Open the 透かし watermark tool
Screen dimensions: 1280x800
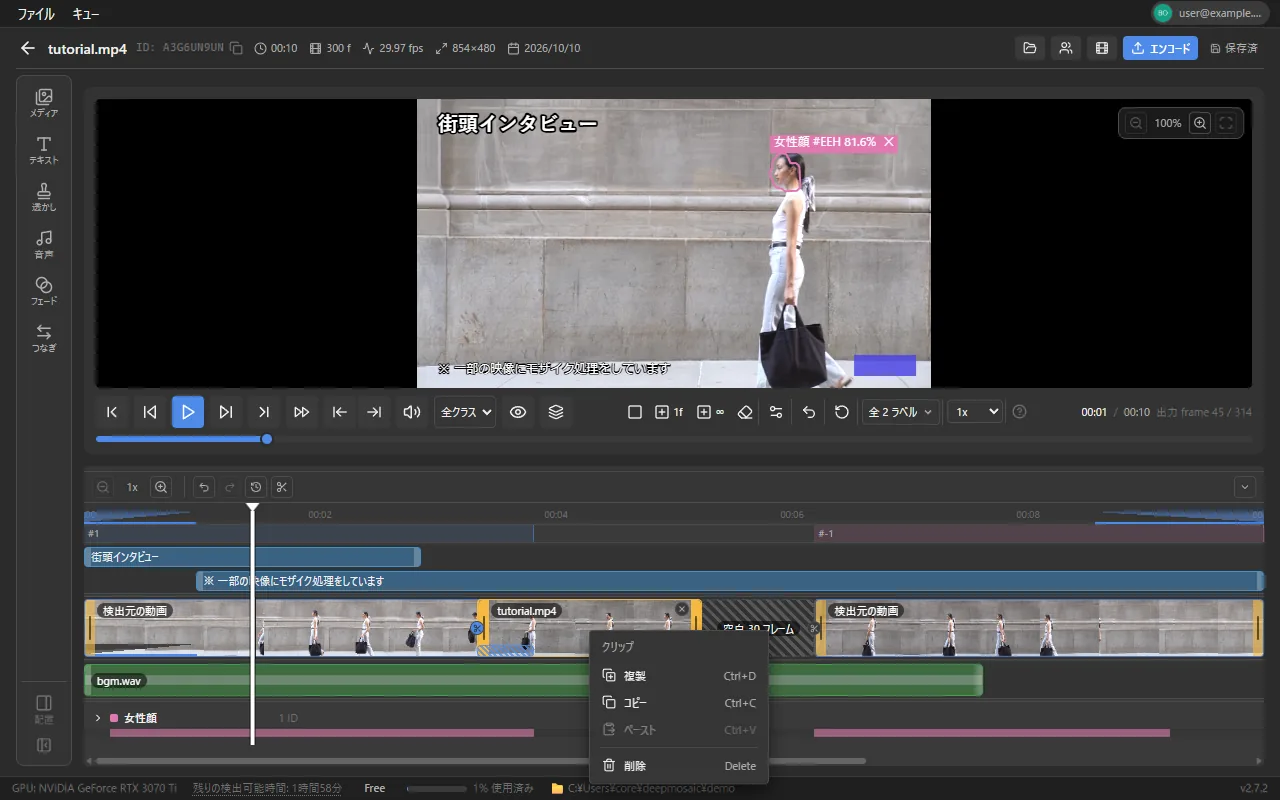(44, 198)
